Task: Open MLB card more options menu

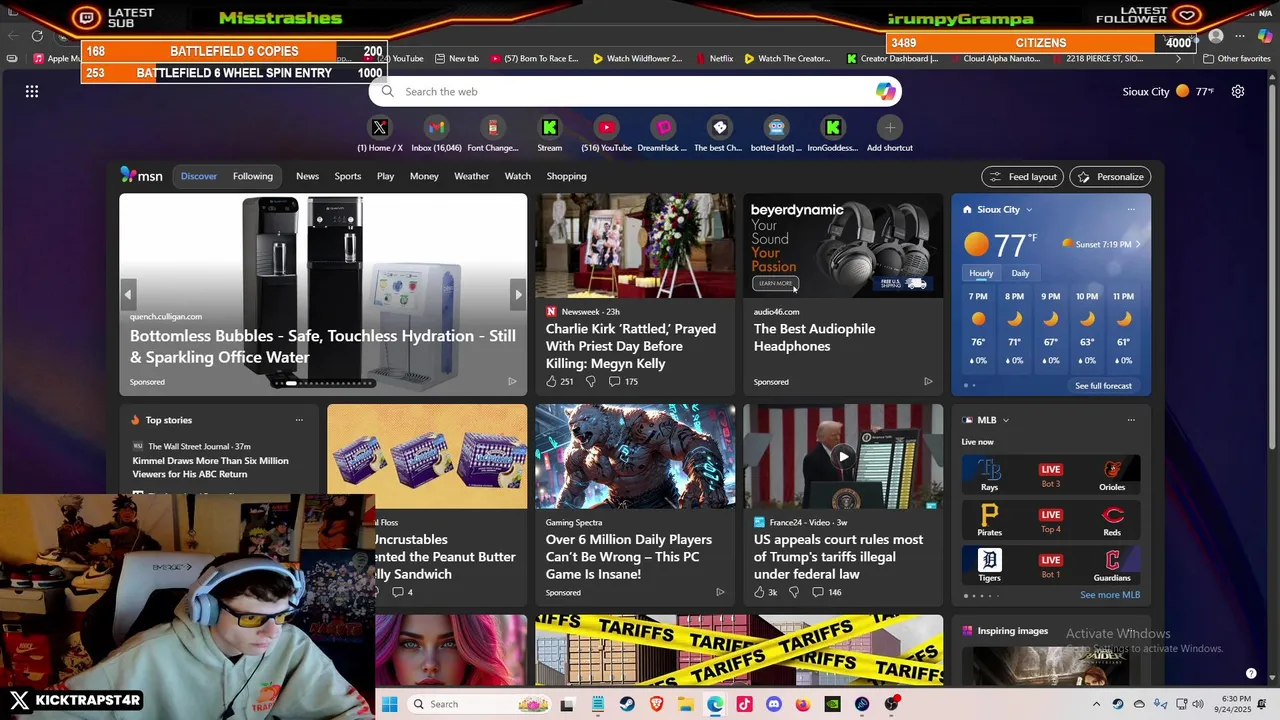Action: [1131, 420]
